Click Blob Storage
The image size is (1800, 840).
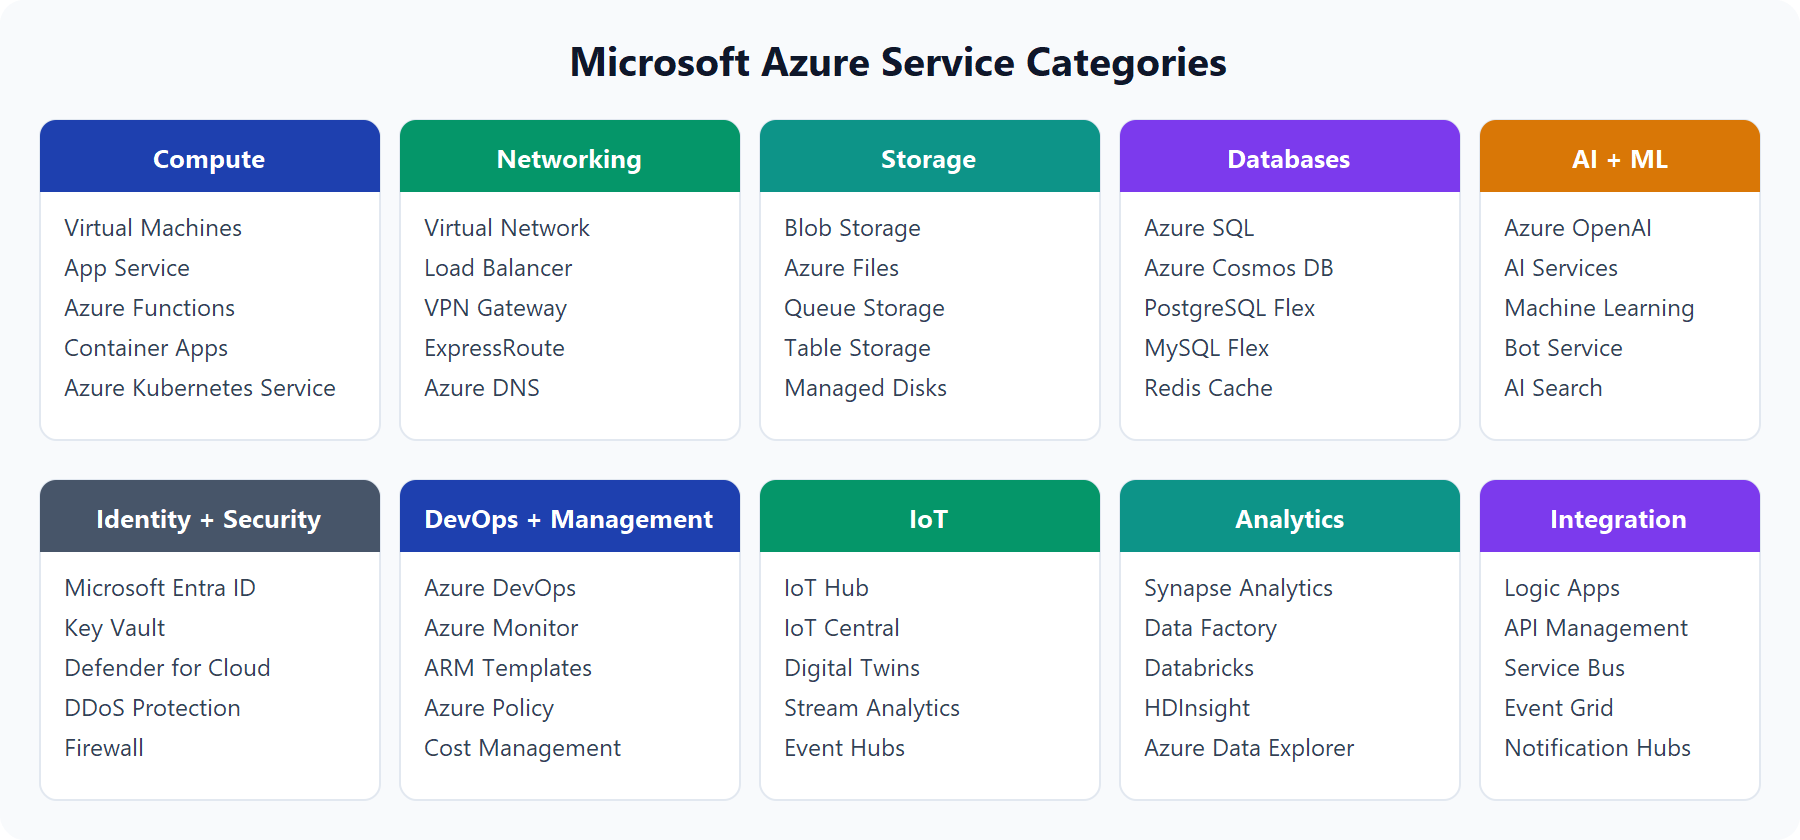(x=852, y=228)
